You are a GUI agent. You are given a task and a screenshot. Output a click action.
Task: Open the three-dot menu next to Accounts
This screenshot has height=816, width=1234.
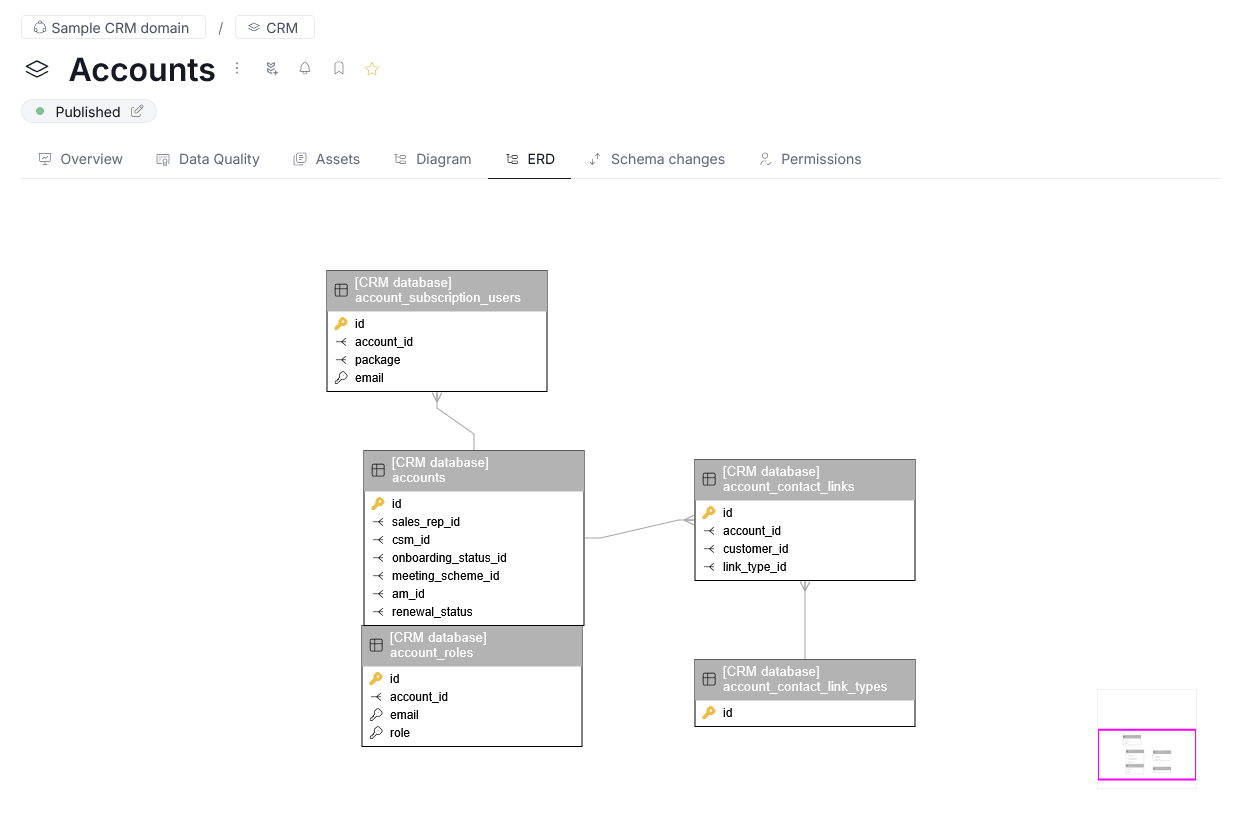pyautogui.click(x=237, y=68)
